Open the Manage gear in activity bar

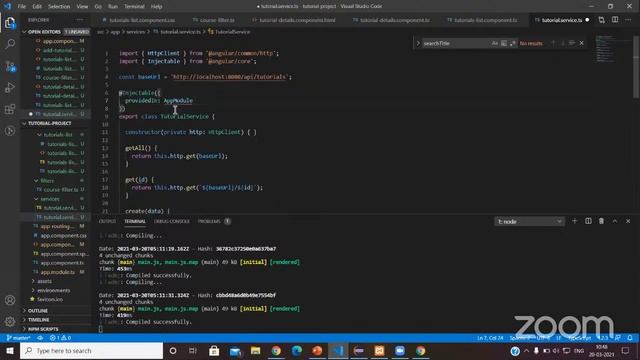tap(10, 322)
